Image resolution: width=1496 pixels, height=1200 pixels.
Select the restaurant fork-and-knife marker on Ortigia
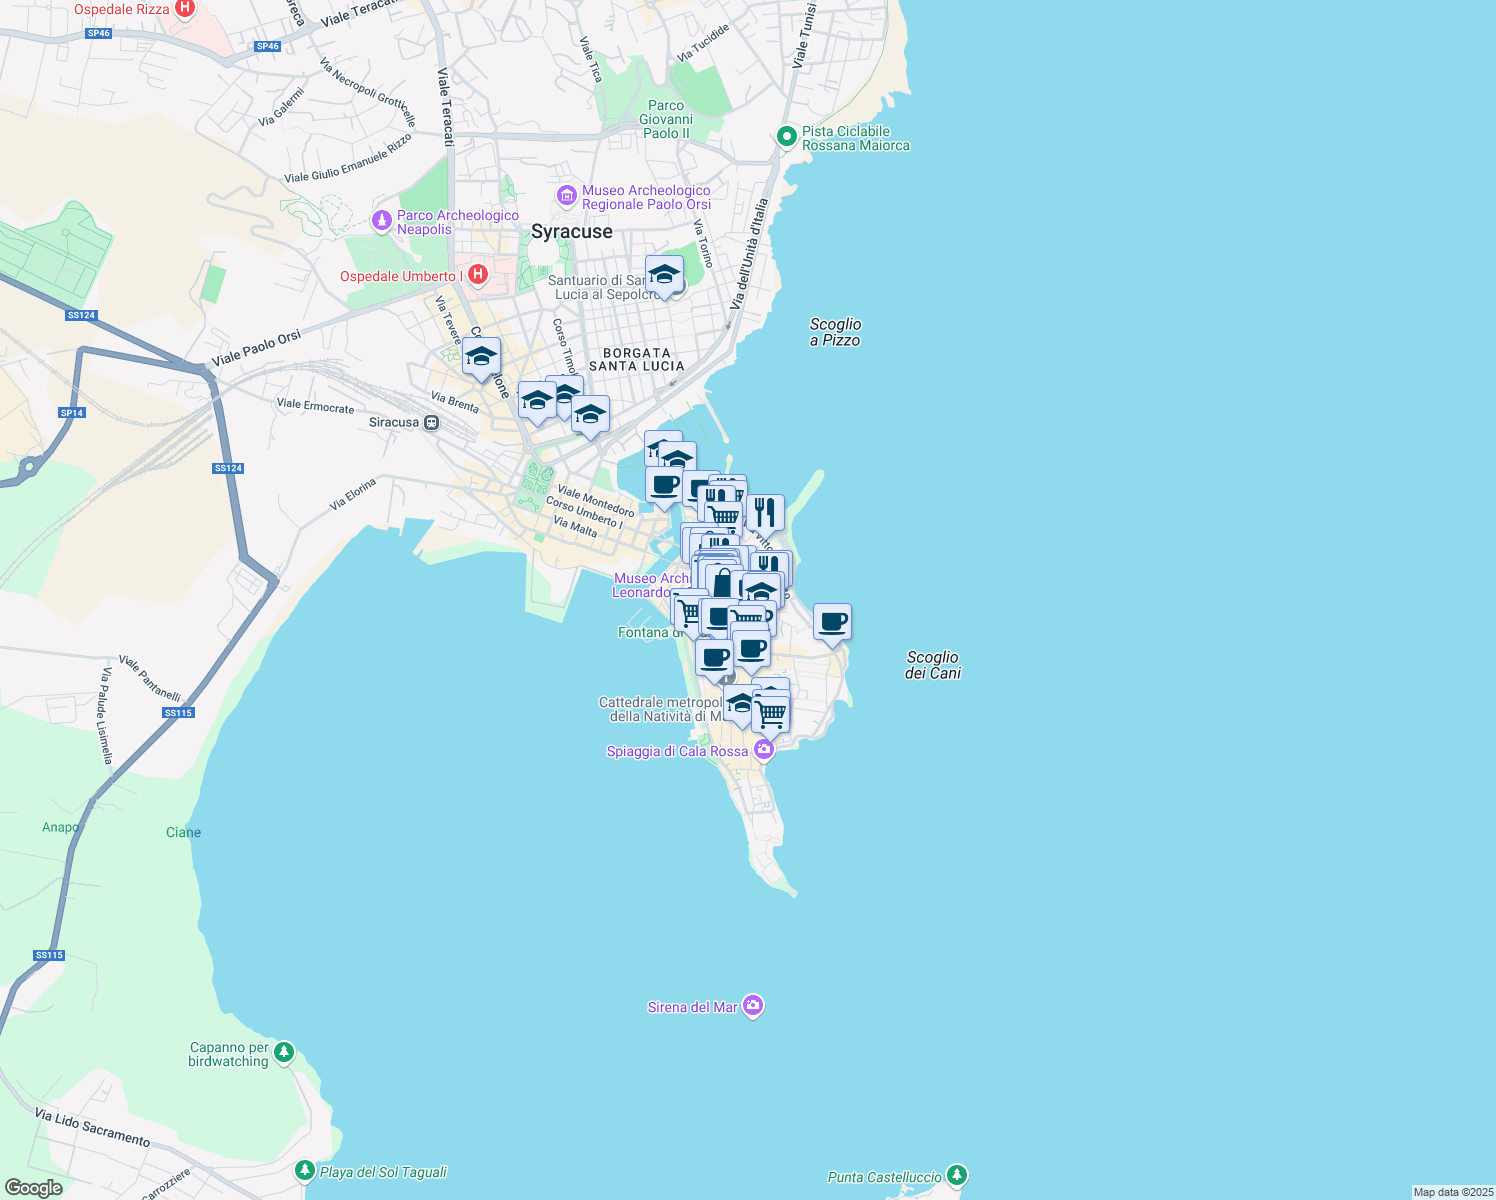767,512
